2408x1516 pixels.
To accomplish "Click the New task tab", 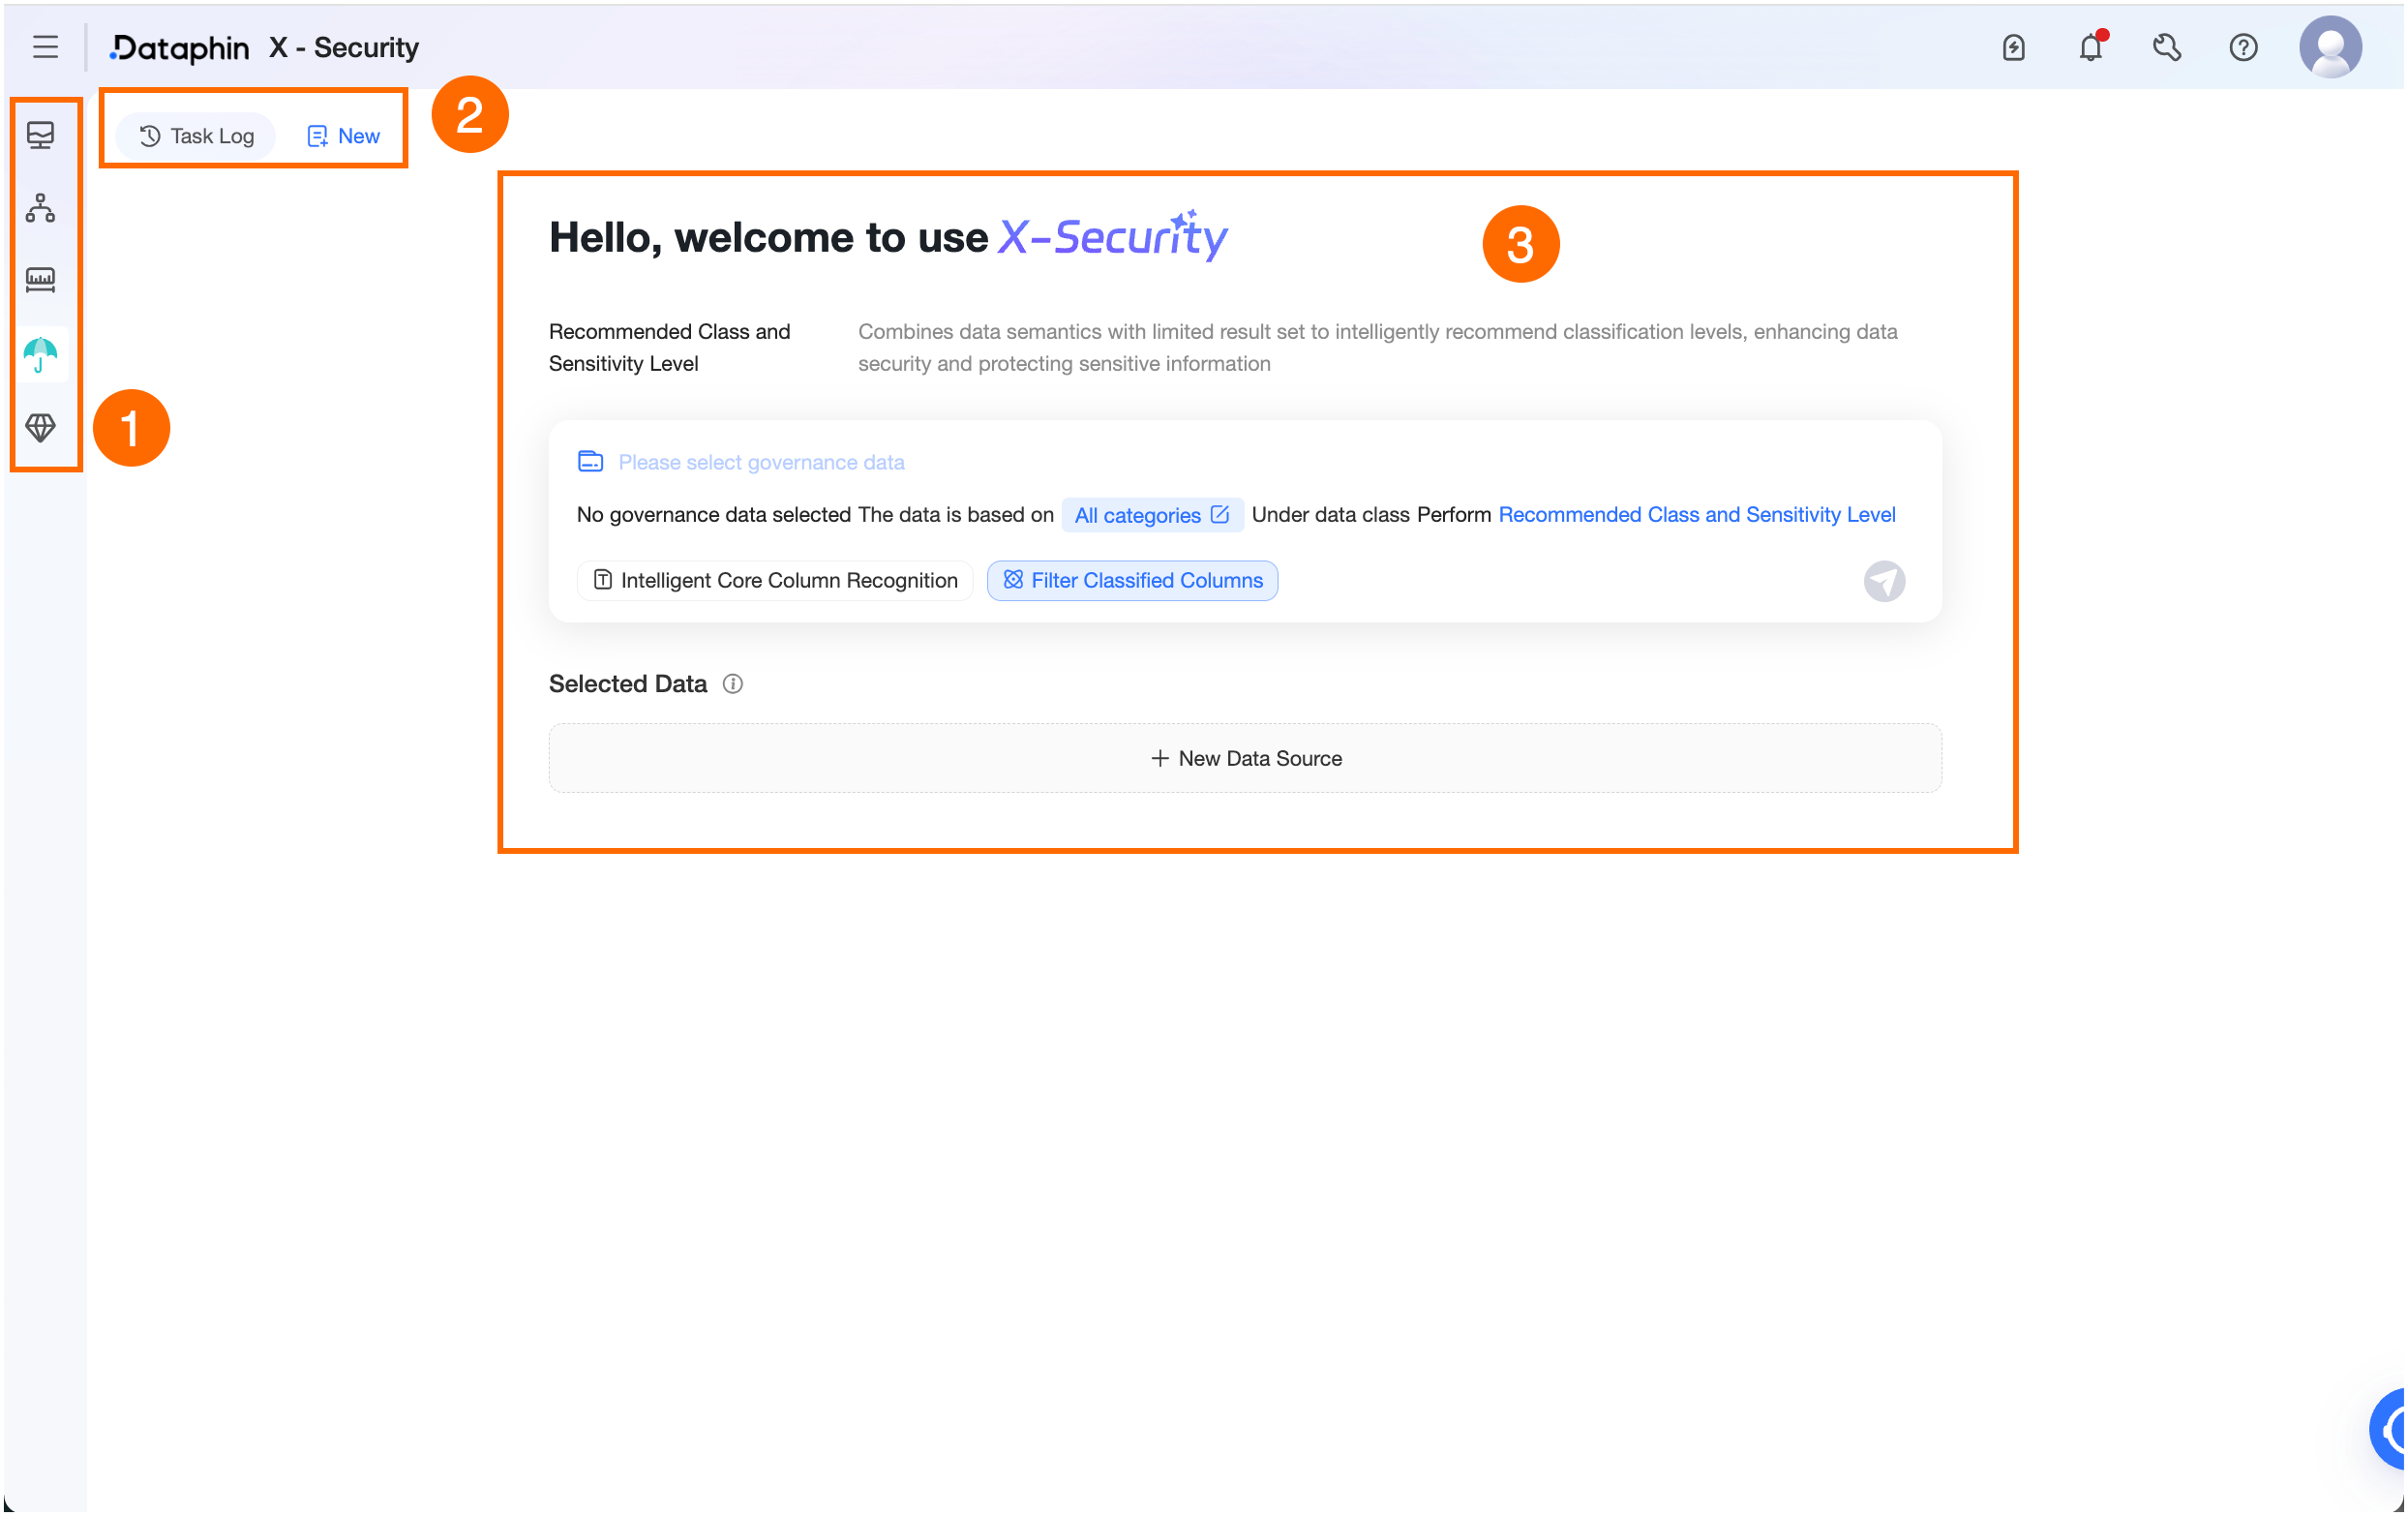I will pyautogui.click(x=343, y=136).
